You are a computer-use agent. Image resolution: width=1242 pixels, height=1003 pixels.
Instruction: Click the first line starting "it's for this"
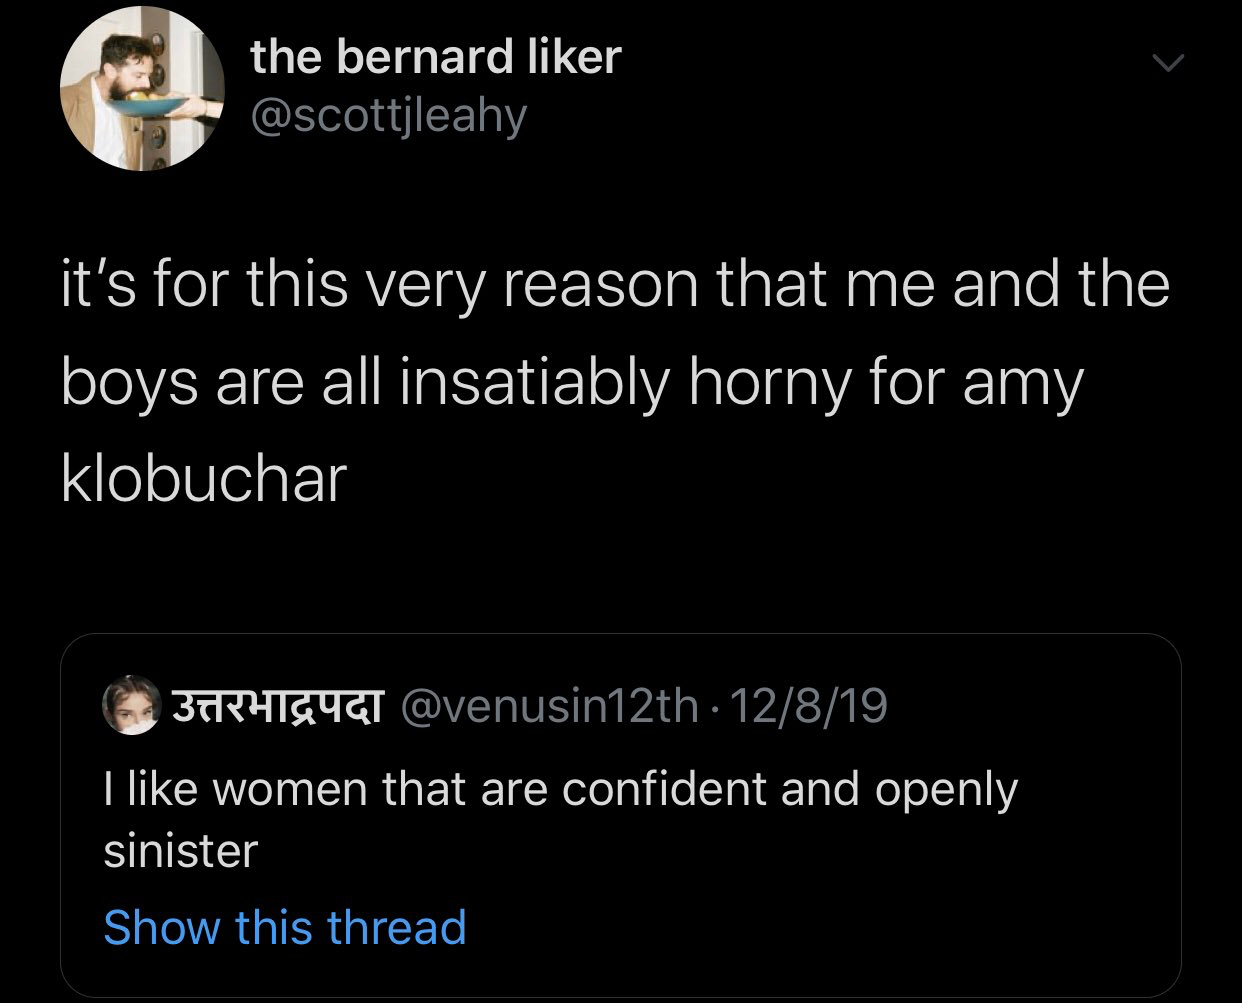[614, 284]
